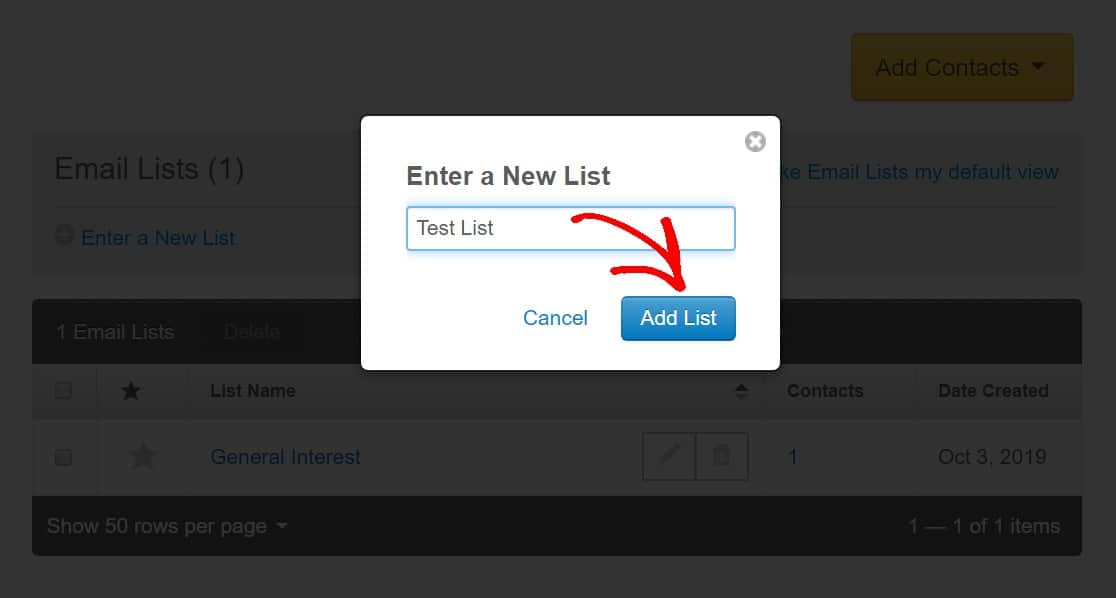
Task: Tick the select-all checkbox in table header
Action: pos(63,390)
